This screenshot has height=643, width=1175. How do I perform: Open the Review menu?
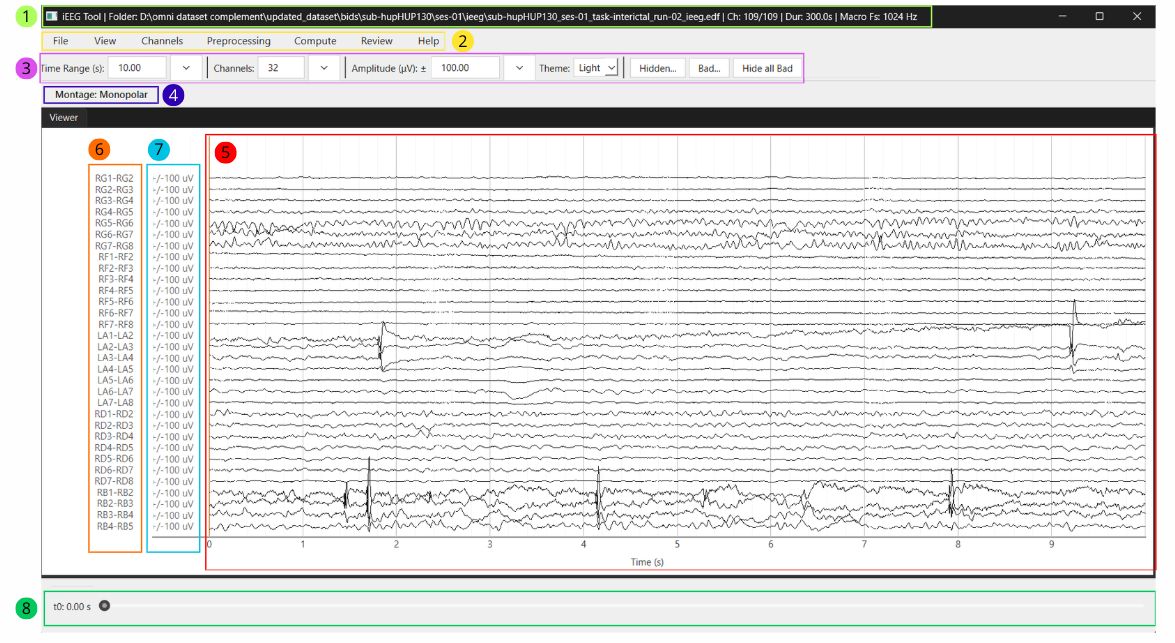pos(376,41)
